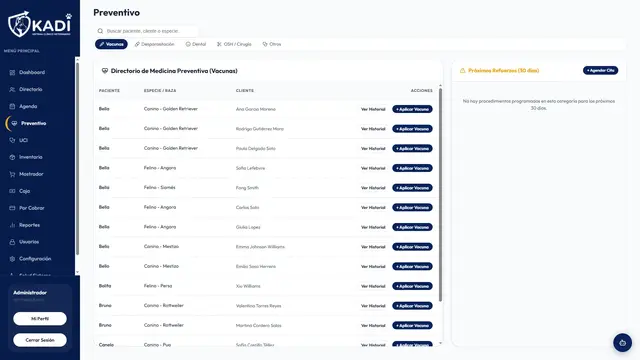Open Directorio via its people icon

point(12,89)
